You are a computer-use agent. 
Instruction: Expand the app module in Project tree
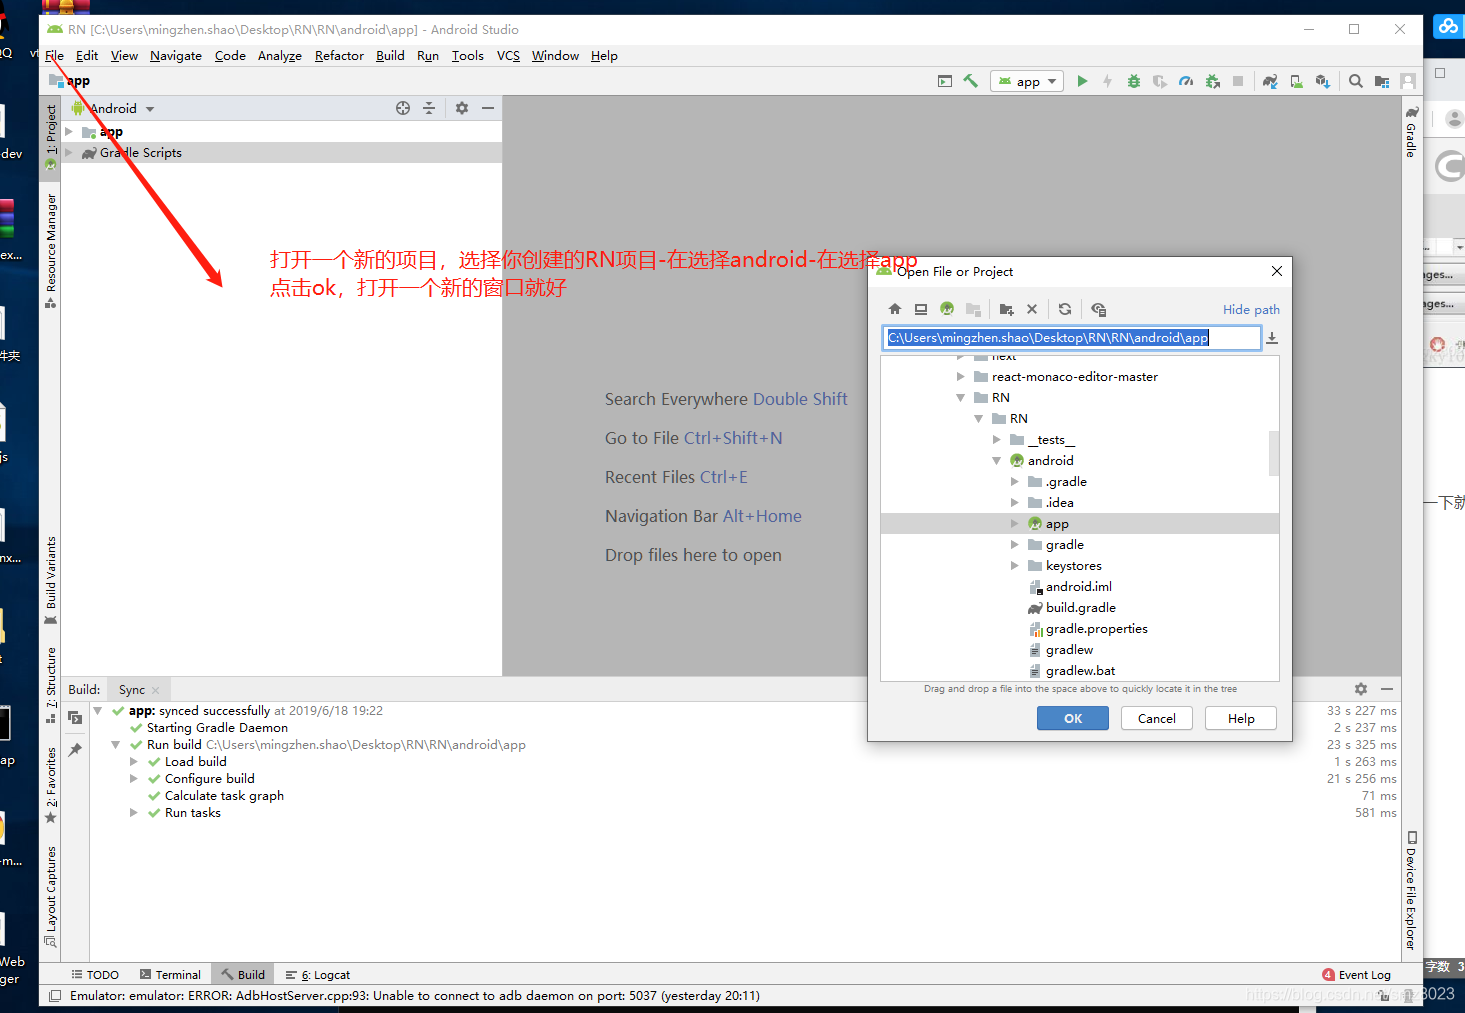pos(69,132)
